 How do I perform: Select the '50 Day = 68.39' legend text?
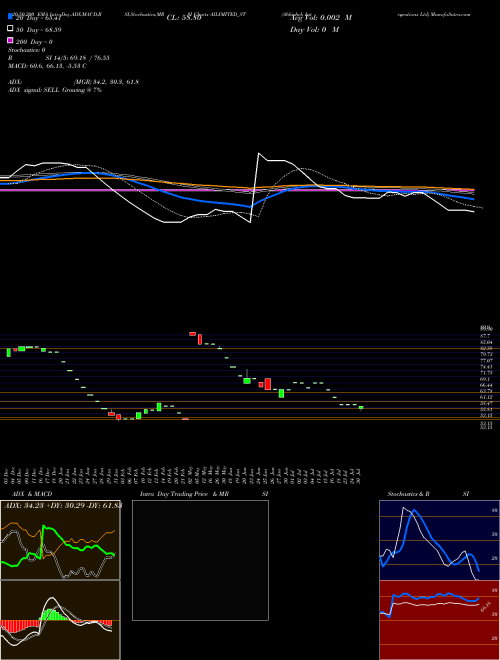(38, 30)
